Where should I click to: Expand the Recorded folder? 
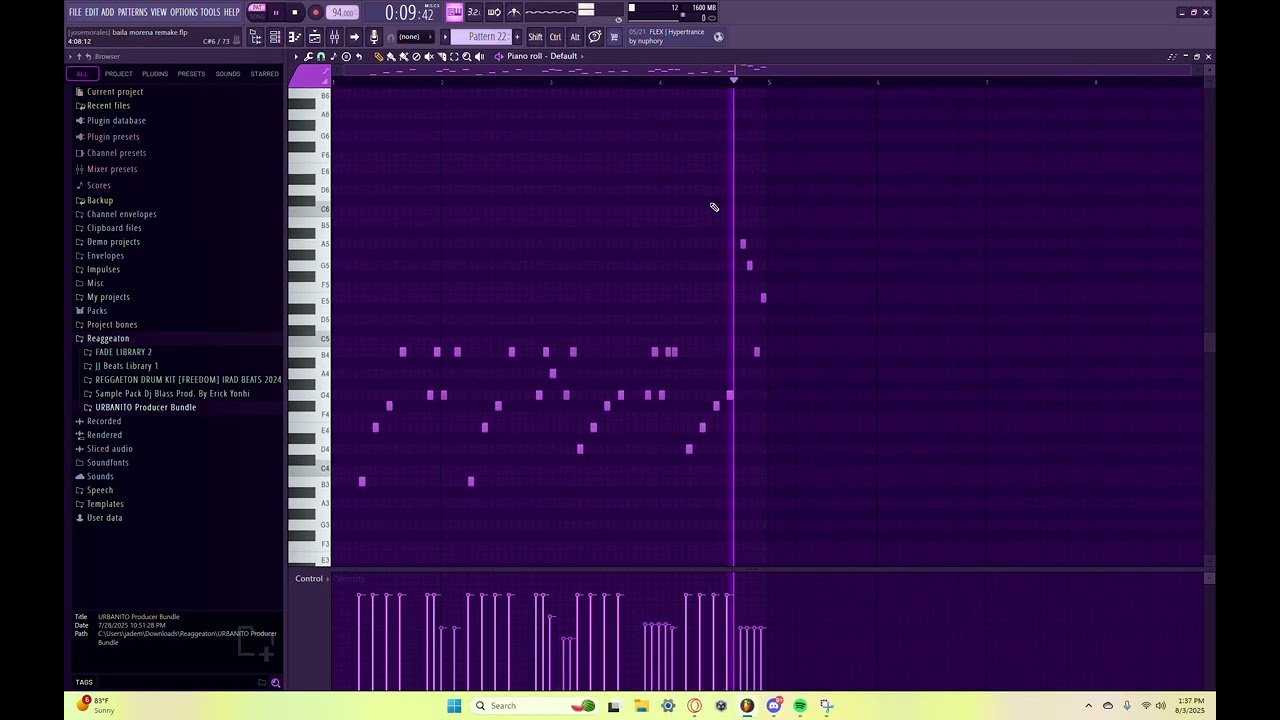coord(104,422)
